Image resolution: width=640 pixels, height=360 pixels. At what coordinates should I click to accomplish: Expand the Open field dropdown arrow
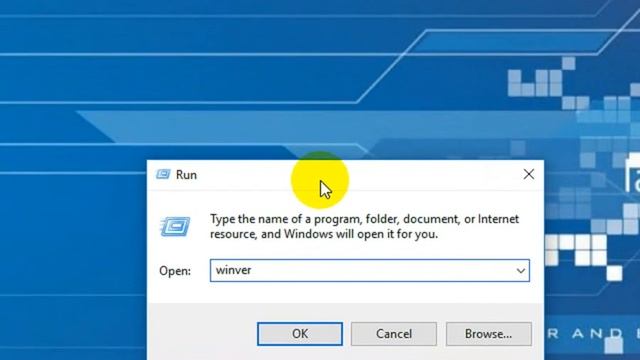(x=520, y=271)
